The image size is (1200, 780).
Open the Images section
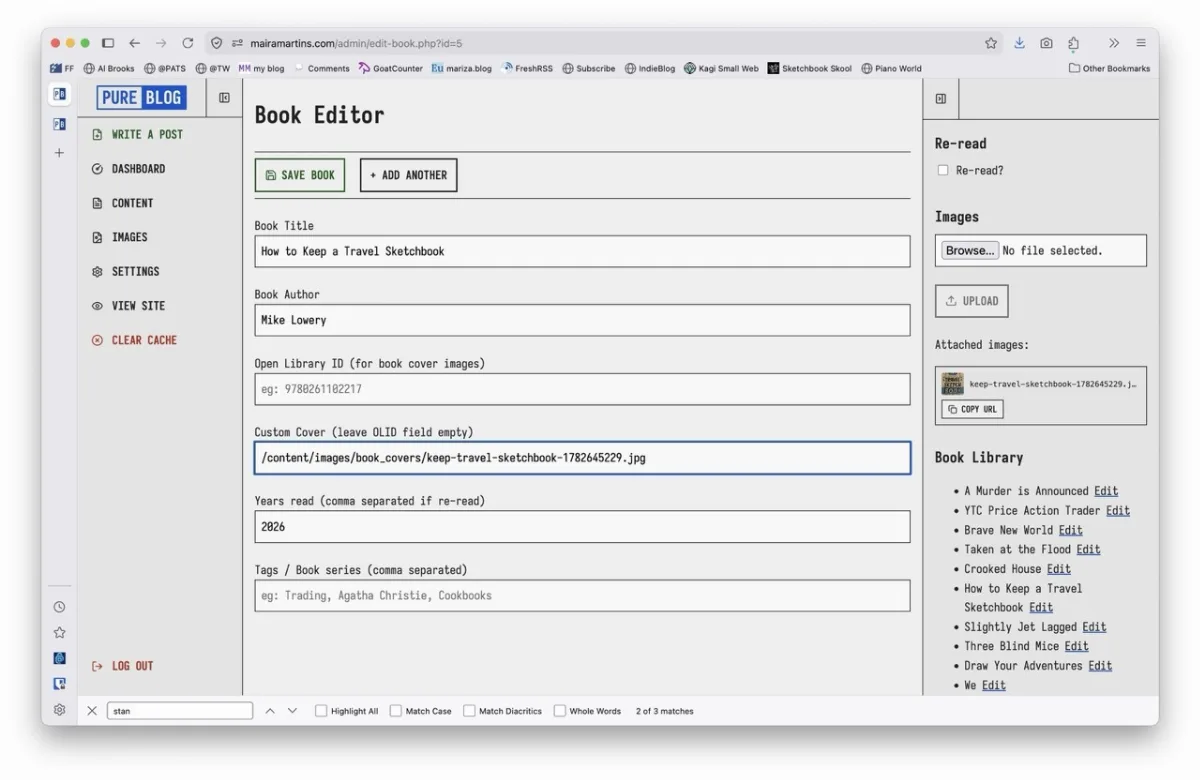tap(120, 237)
